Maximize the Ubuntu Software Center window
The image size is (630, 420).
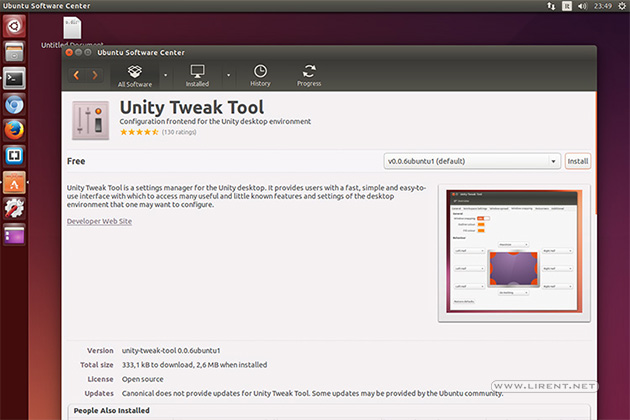pyautogui.click(x=88, y=53)
